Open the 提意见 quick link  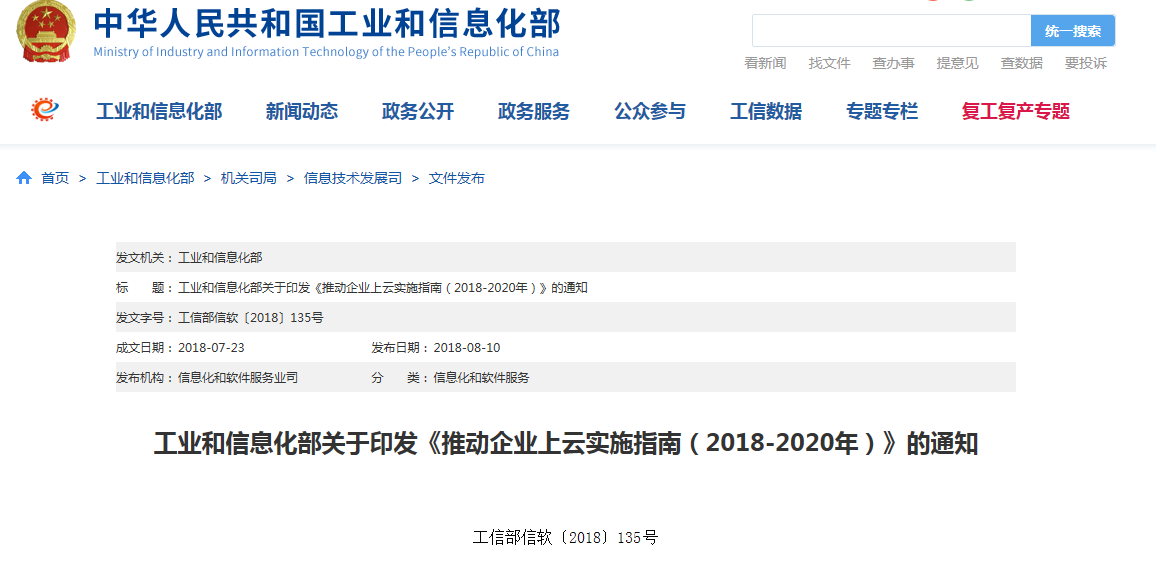958,63
